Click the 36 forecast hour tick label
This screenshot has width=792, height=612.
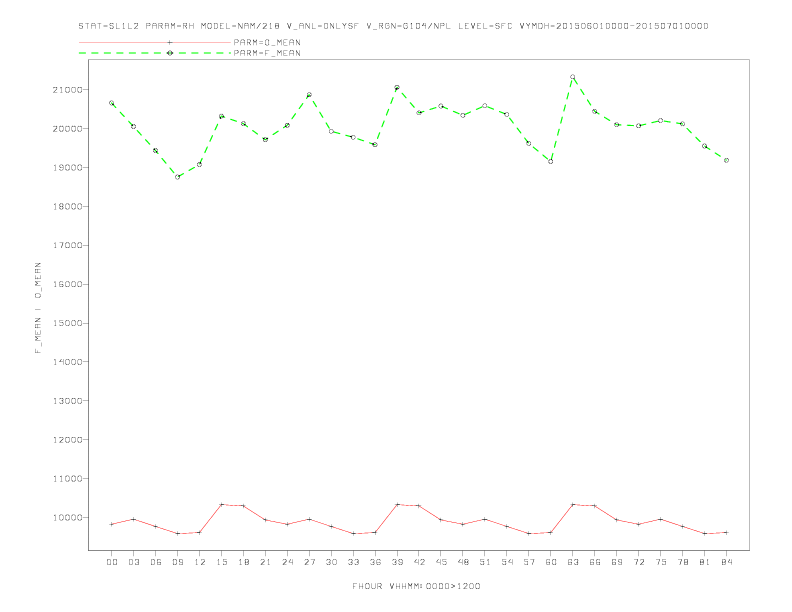(x=375, y=562)
